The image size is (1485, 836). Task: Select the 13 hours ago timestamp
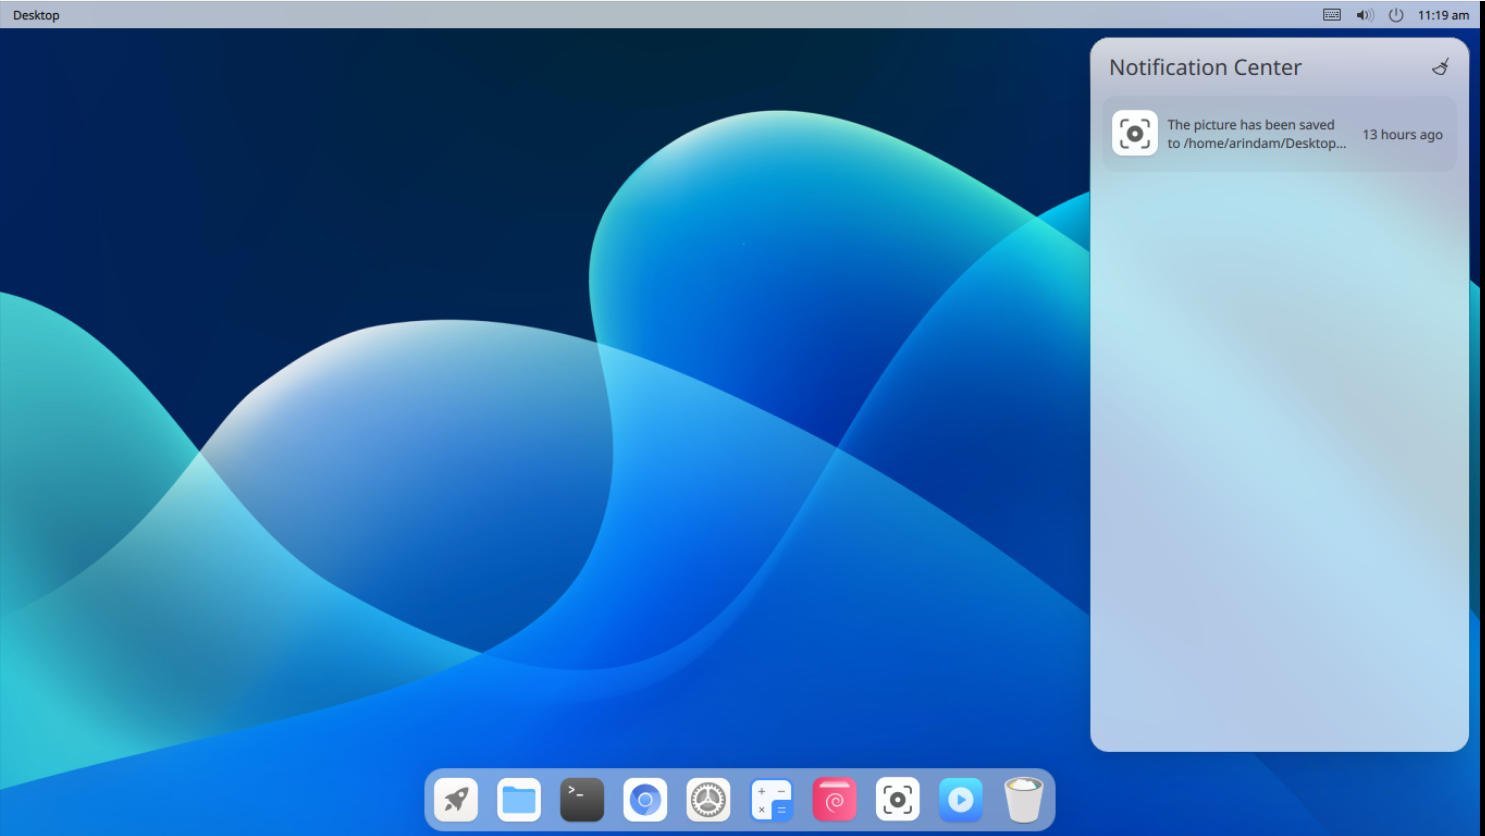pyautogui.click(x=1403, y=135)
